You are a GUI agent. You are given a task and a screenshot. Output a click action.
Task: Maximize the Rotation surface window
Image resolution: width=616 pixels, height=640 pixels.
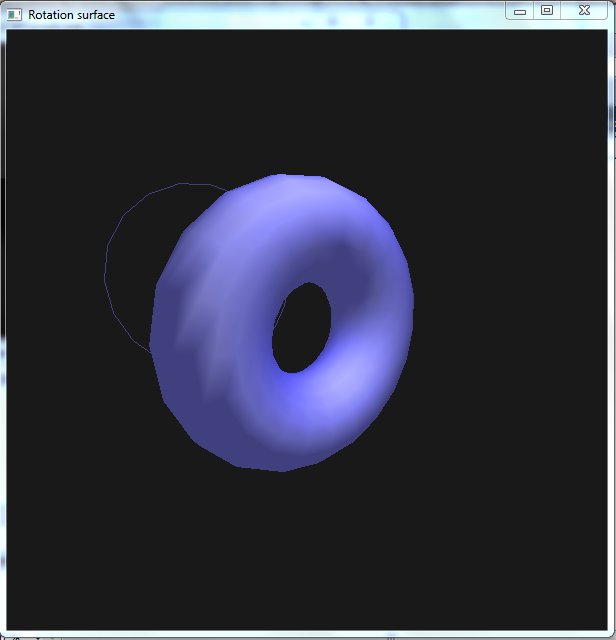pyautogui.click(x=547, y=11)
